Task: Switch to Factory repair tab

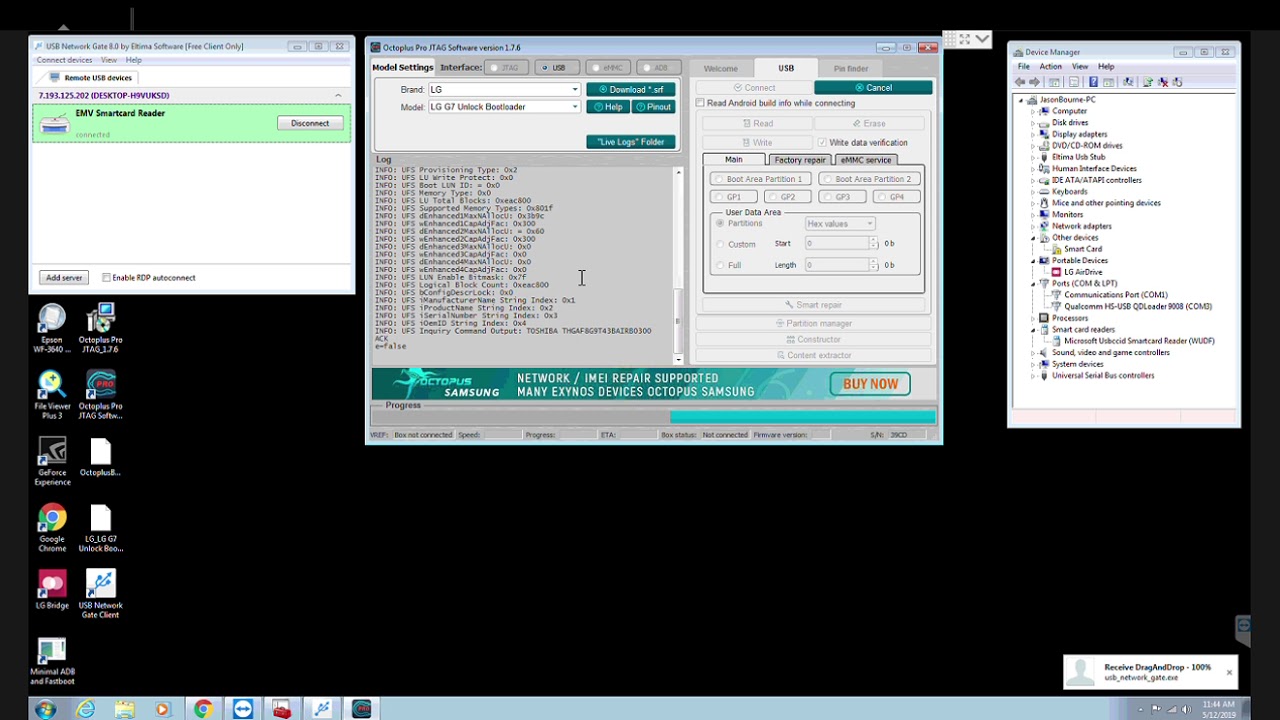Action: tap(800, 160)
